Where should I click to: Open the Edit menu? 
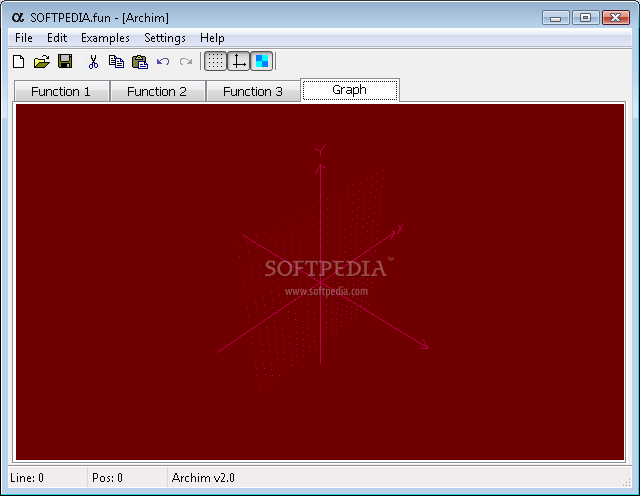pyautogui.click(x=57, y=38)
